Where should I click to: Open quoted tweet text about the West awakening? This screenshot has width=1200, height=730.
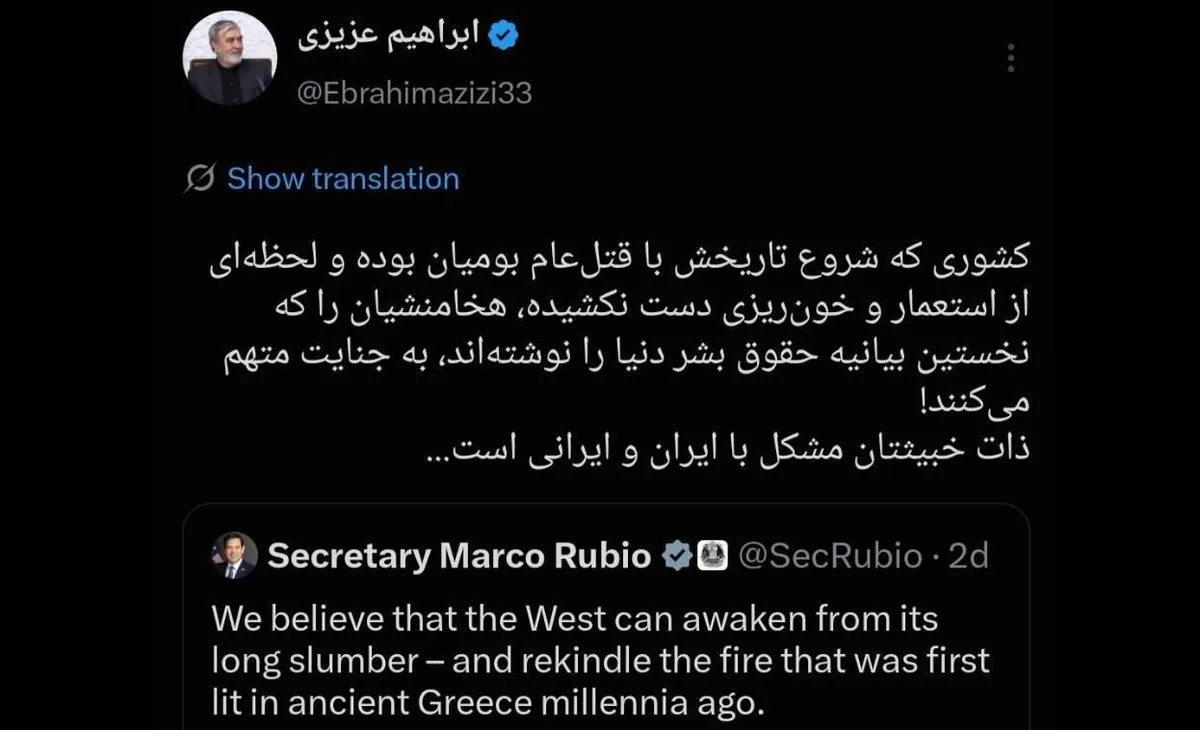click(601, 660)
